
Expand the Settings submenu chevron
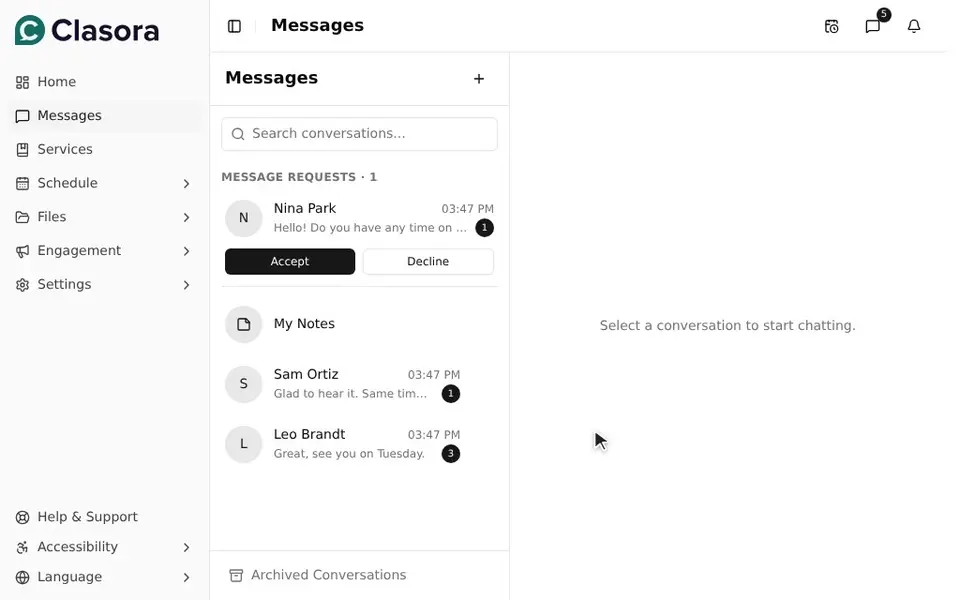point(186,285)
